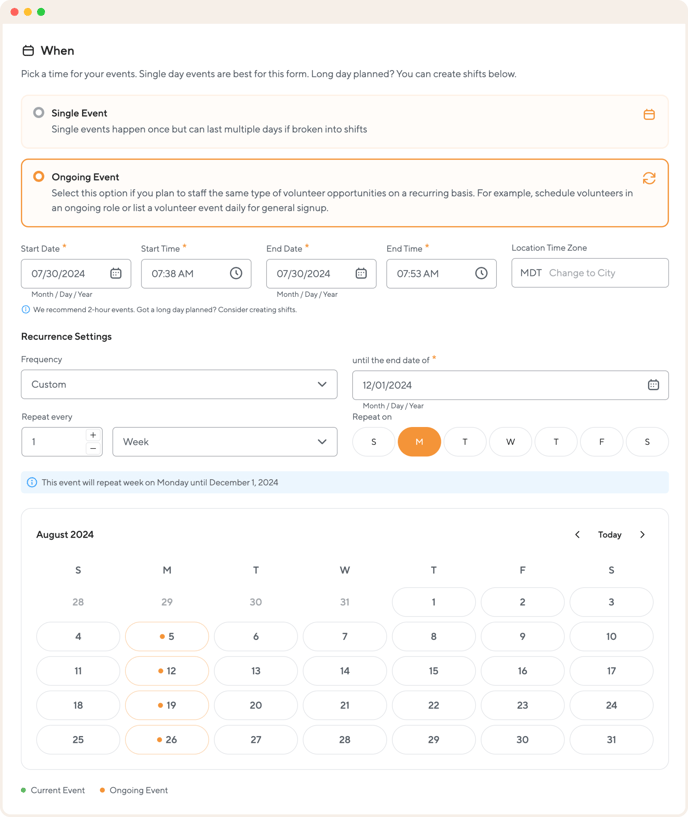Click the Single Event calendar icon
This screenshot has width=688, height=817.
pyautogui.click(x=649, y=115)
